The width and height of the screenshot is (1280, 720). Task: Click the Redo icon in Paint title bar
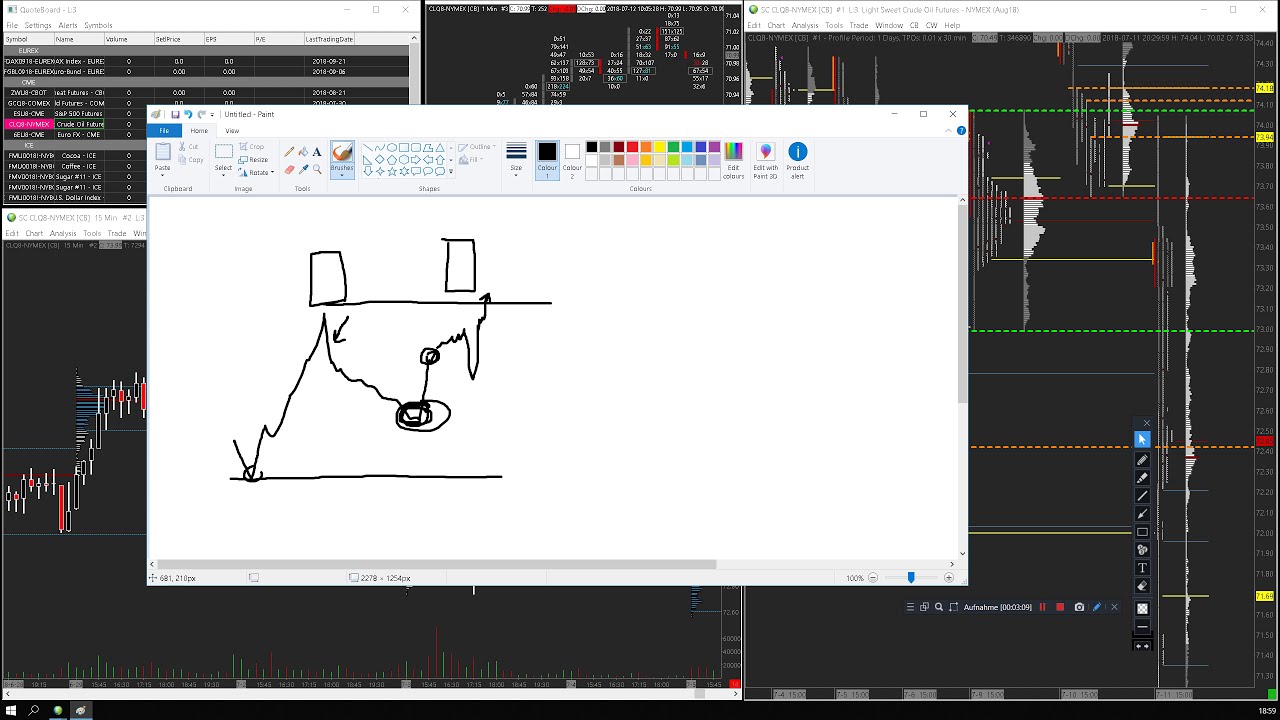tap(201, 114)
